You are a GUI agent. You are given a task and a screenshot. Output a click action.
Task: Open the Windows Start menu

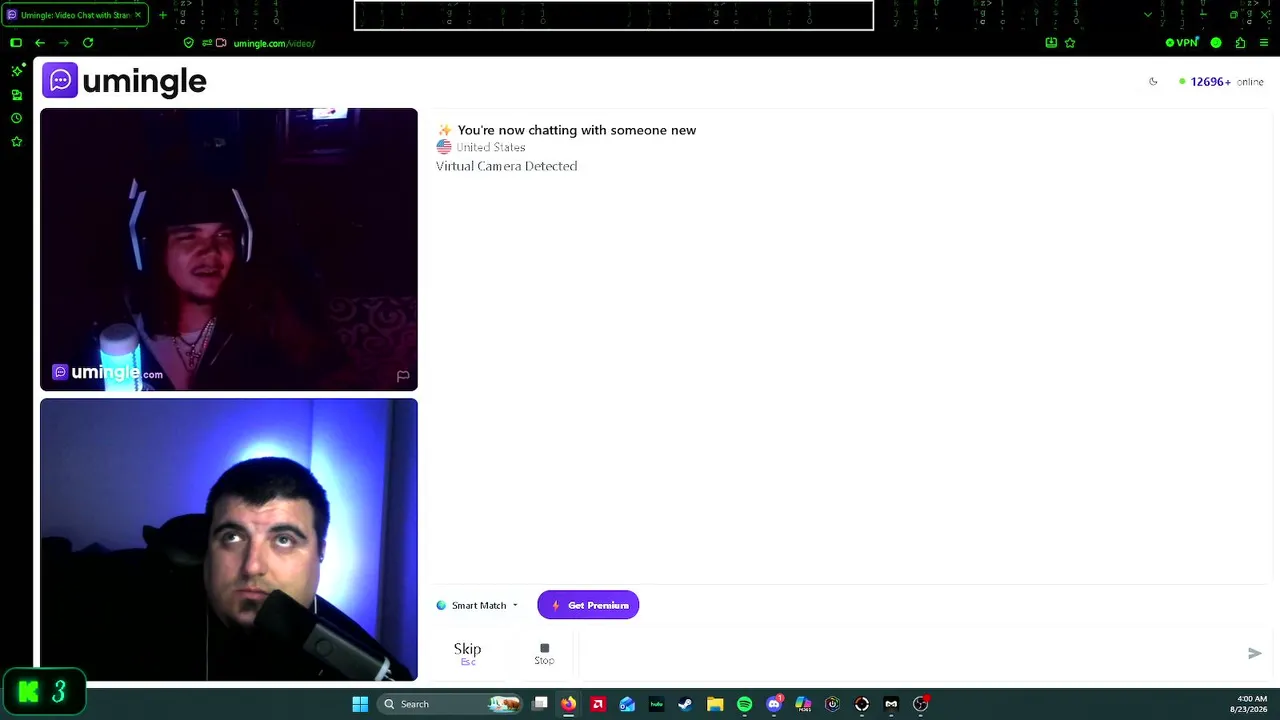coord(360,704)
